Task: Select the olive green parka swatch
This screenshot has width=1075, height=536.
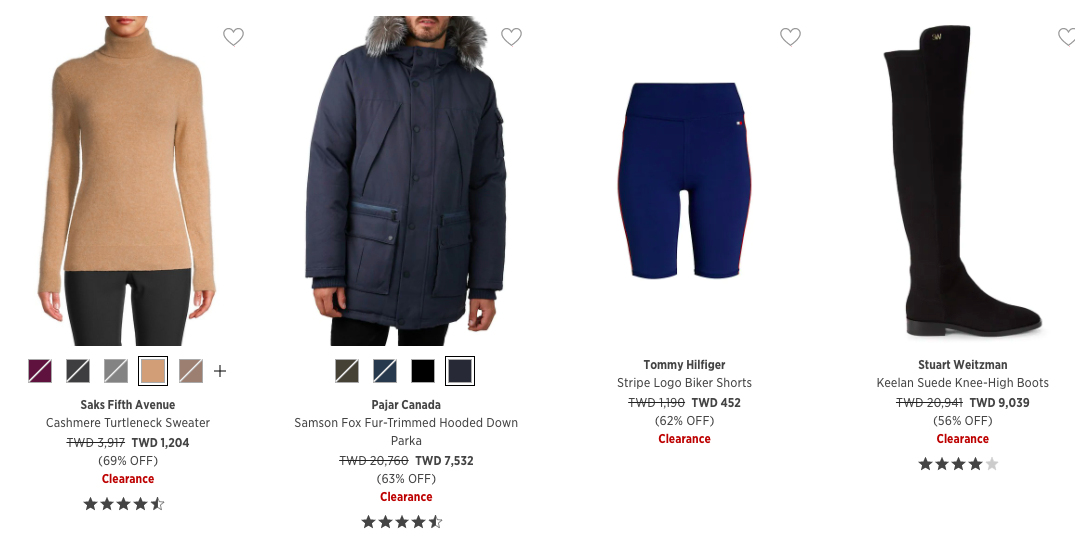Action: tap(347, 371)
